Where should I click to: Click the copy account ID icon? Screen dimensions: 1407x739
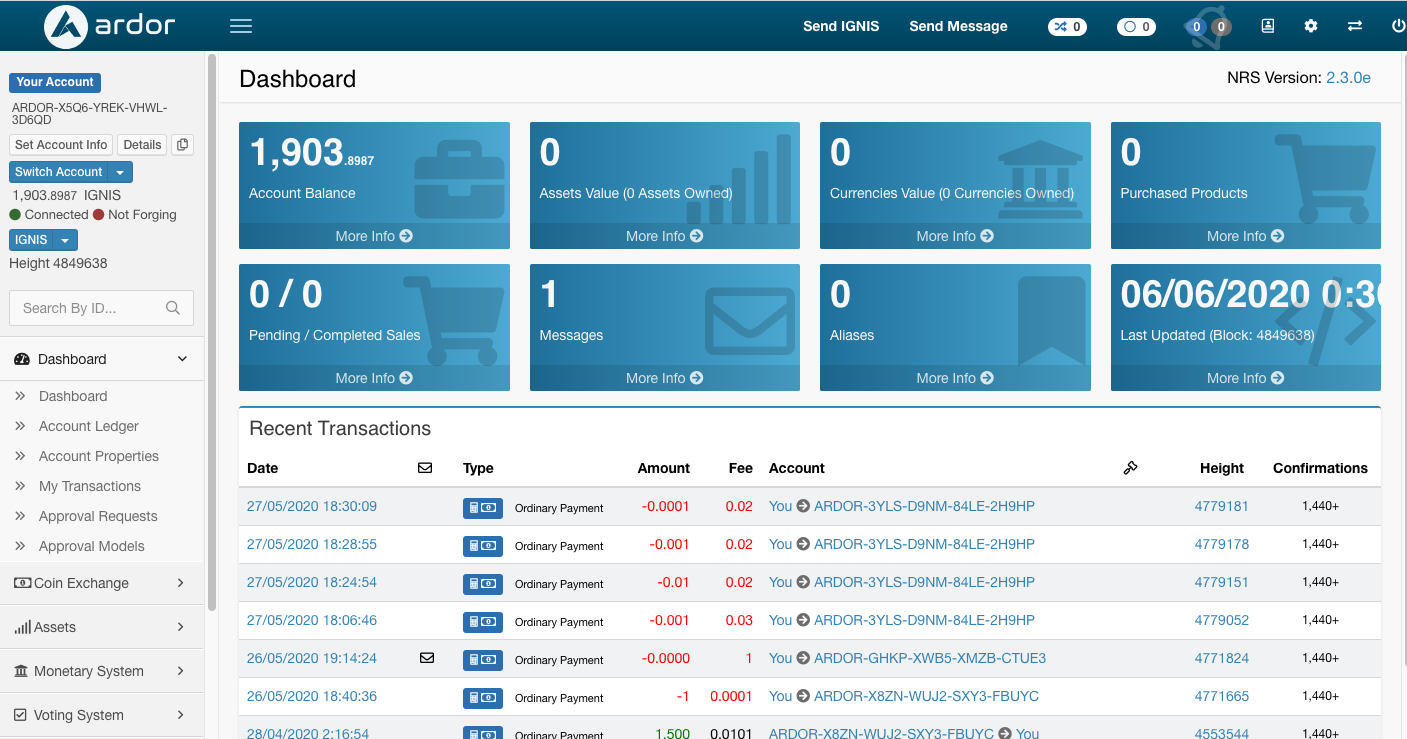click(x=182, y=145)
